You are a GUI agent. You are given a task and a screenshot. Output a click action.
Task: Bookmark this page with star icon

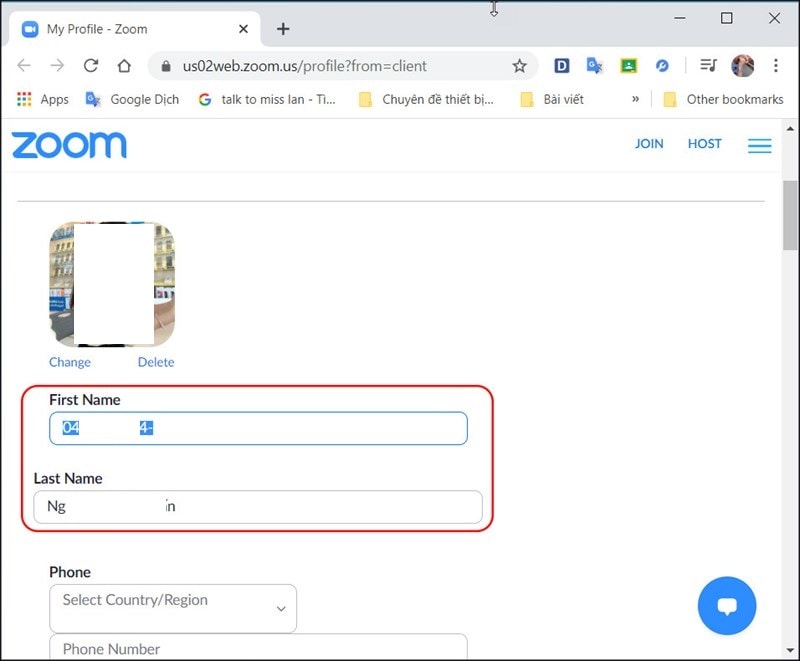[x=519, y=66]
